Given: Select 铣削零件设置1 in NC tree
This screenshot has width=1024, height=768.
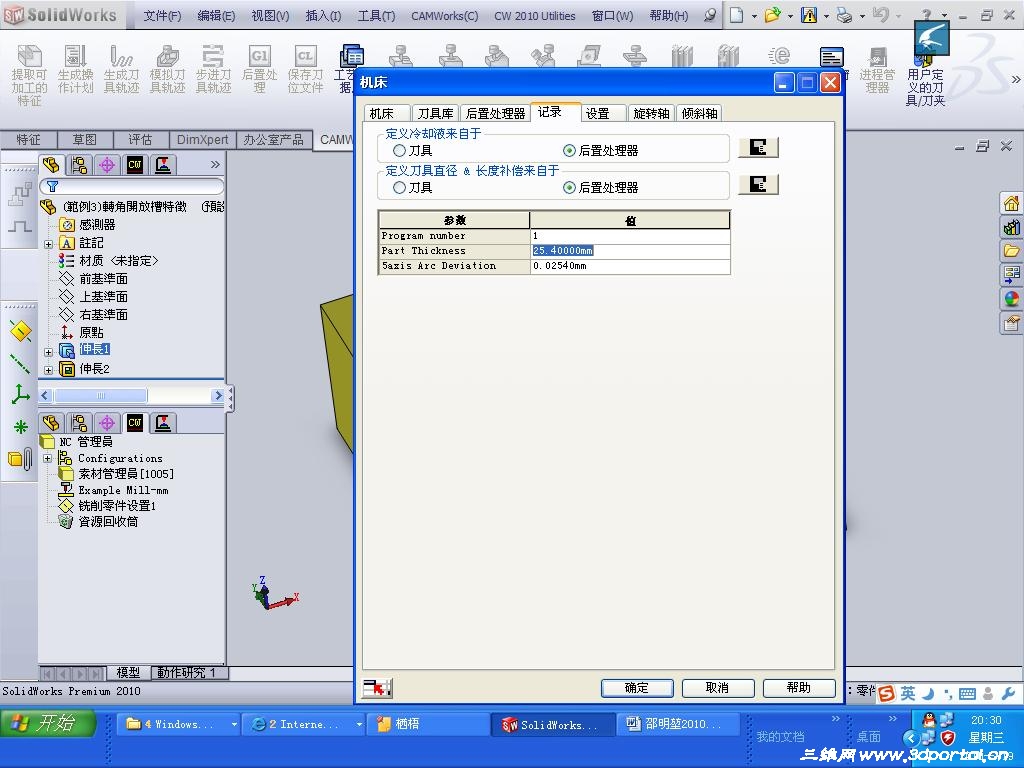Looking at the screenshot, I should click(x=117, y=506).
